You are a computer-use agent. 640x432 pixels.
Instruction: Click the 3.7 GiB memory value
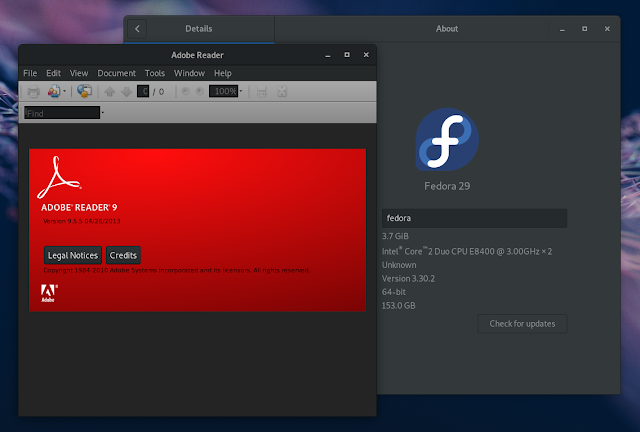point(395,236)
